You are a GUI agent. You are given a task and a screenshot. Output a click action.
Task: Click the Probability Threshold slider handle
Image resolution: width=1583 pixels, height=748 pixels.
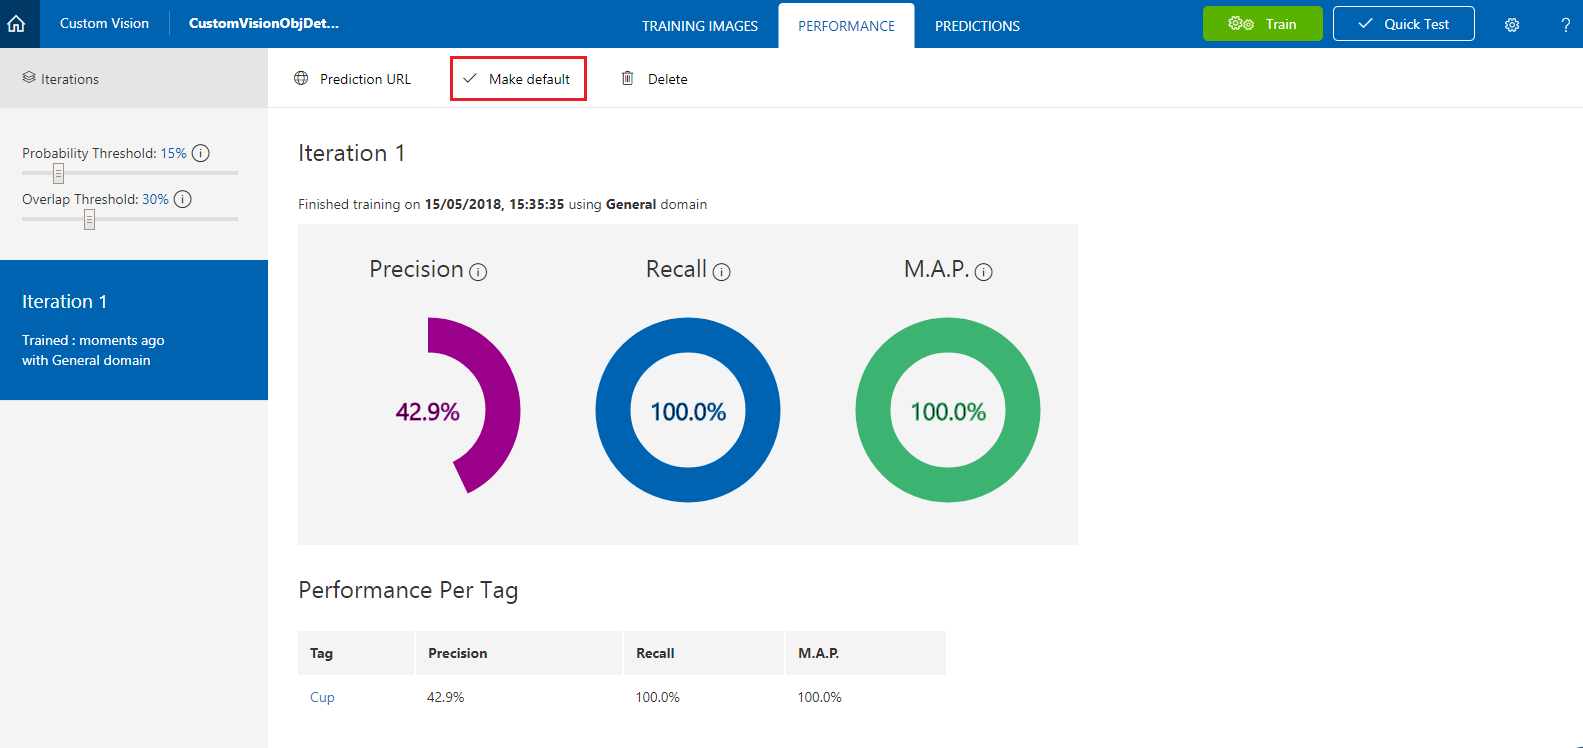point(58,174)
